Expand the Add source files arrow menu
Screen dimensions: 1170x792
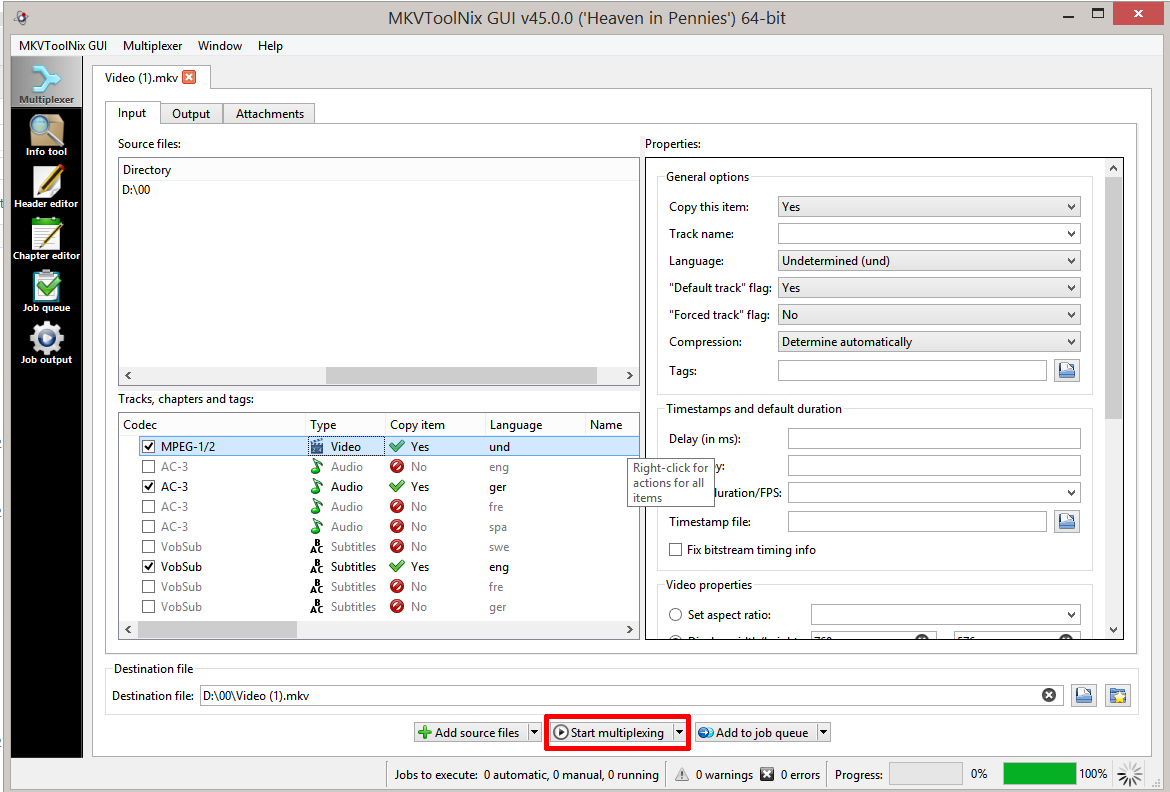pyautogui.click(x=534, y=732)
